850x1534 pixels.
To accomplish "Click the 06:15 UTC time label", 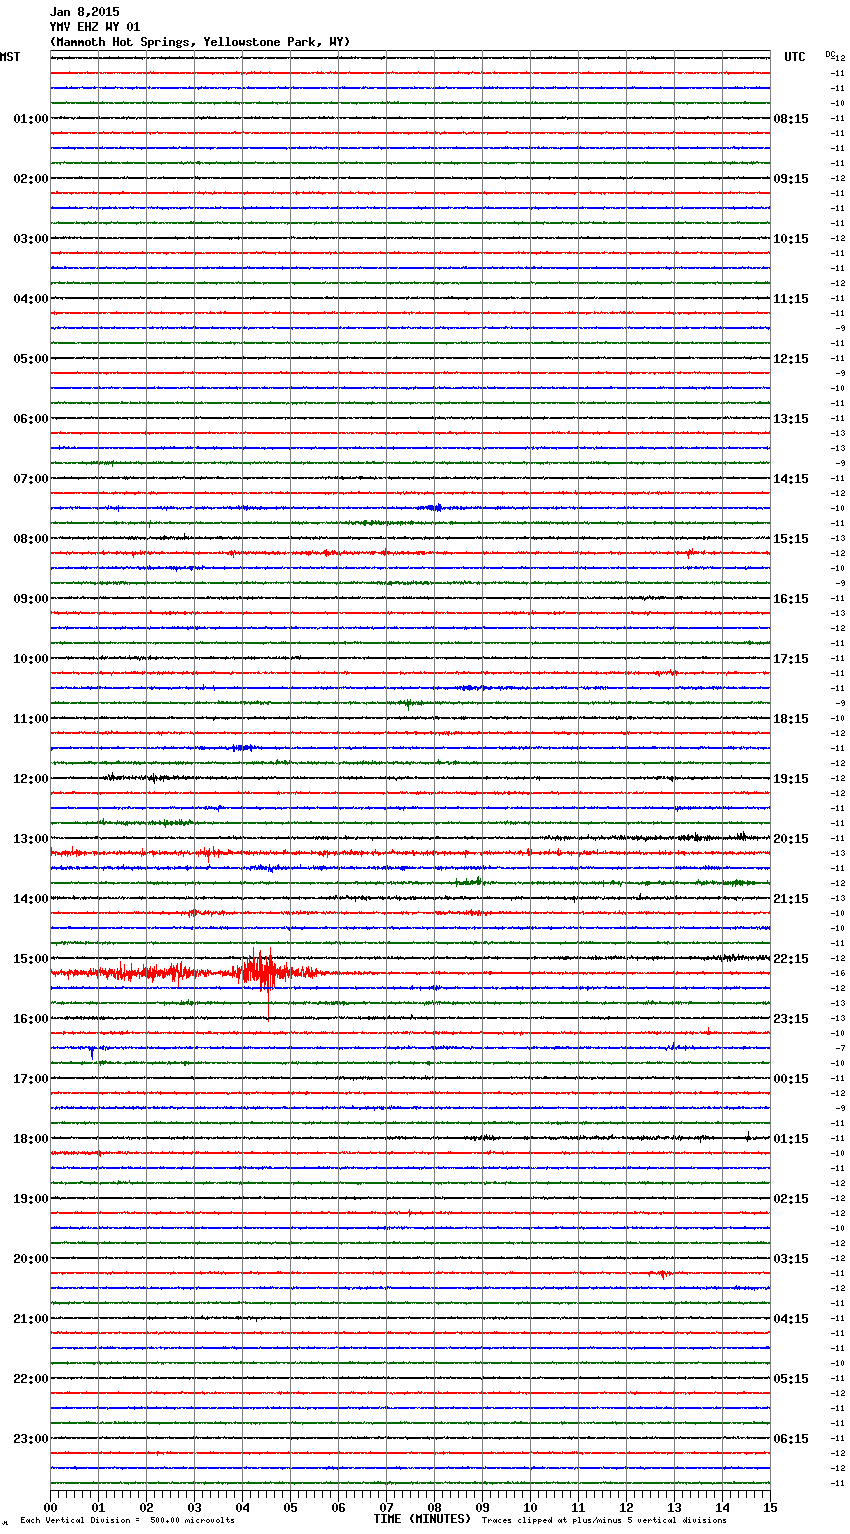I will pyautogui.click(x=791, y=1439).
